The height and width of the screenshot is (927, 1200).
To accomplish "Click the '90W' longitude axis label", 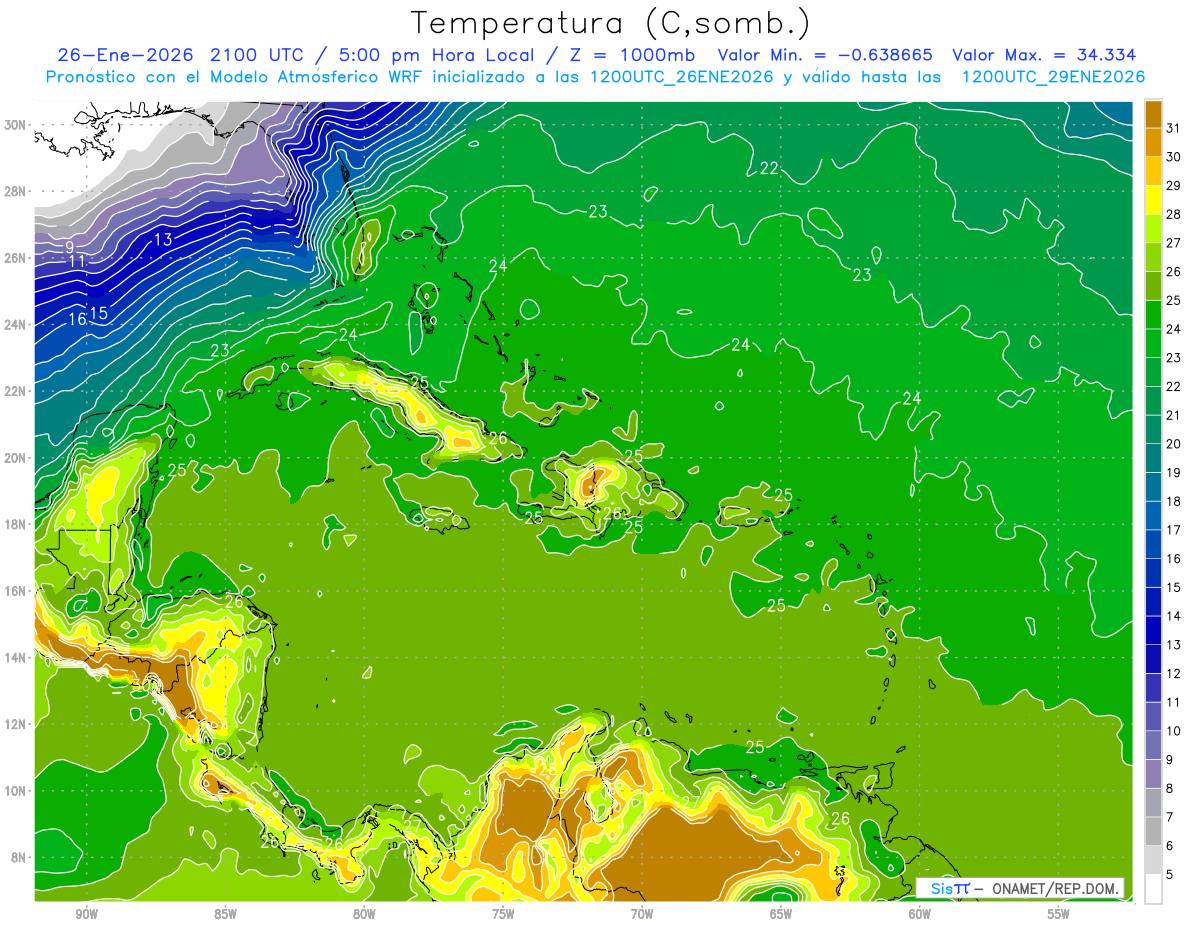I will pyautogui.click(x=87, y=914).
